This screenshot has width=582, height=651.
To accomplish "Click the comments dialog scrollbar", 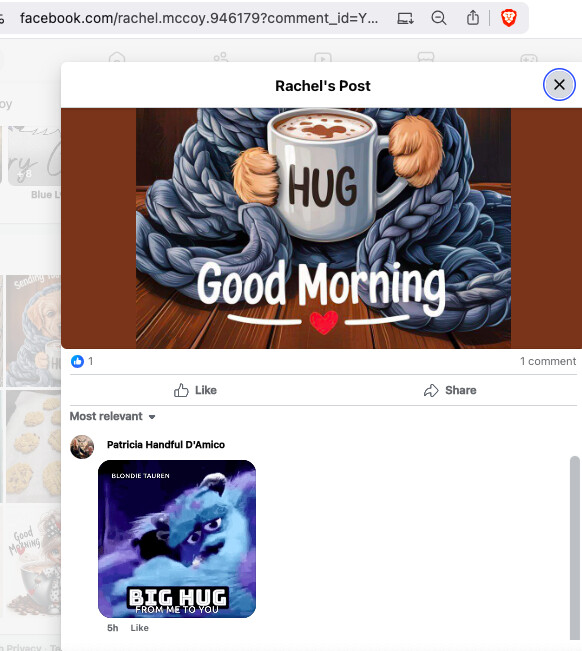I will 575,548.
